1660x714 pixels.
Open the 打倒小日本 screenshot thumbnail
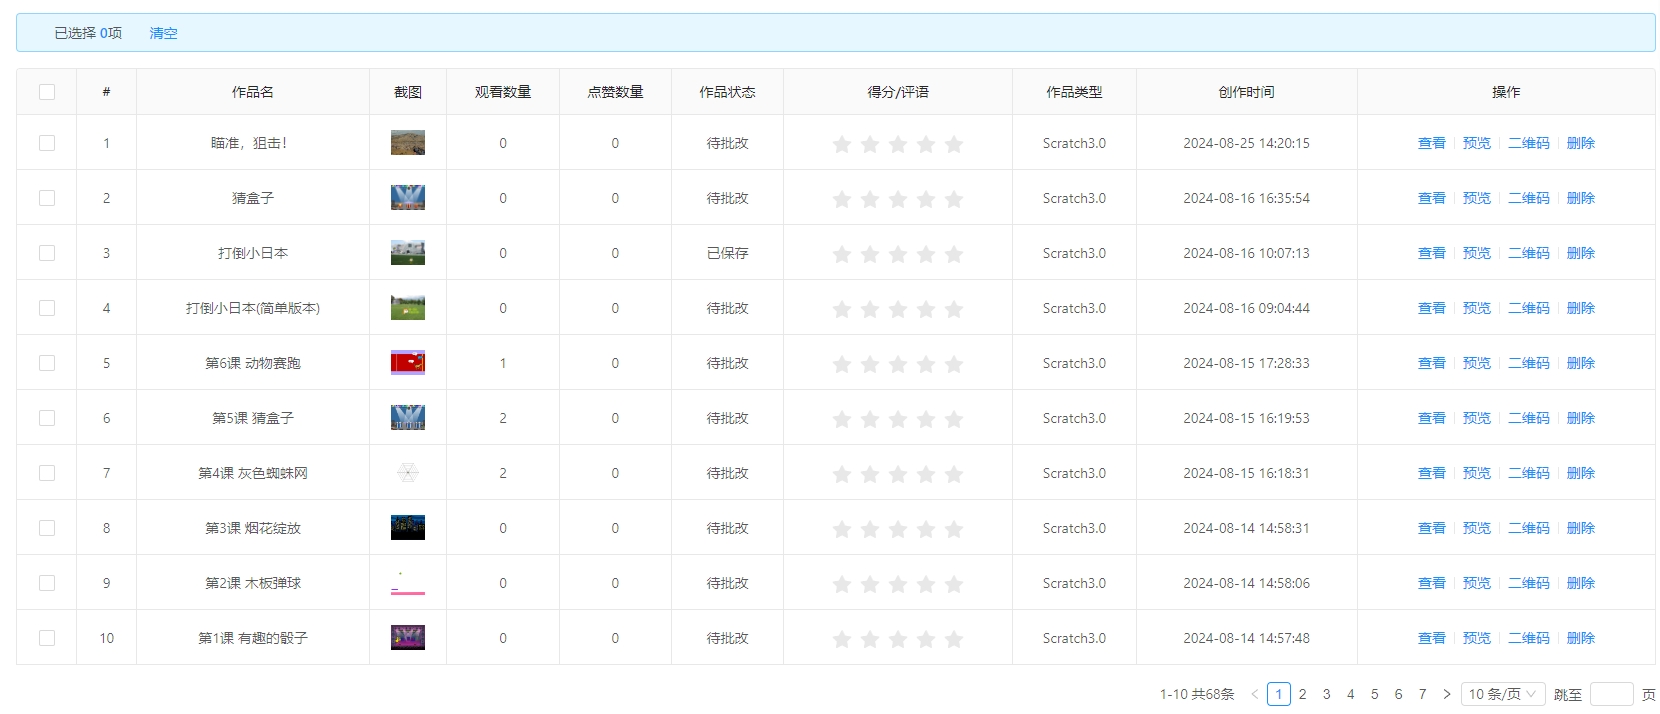408,253
